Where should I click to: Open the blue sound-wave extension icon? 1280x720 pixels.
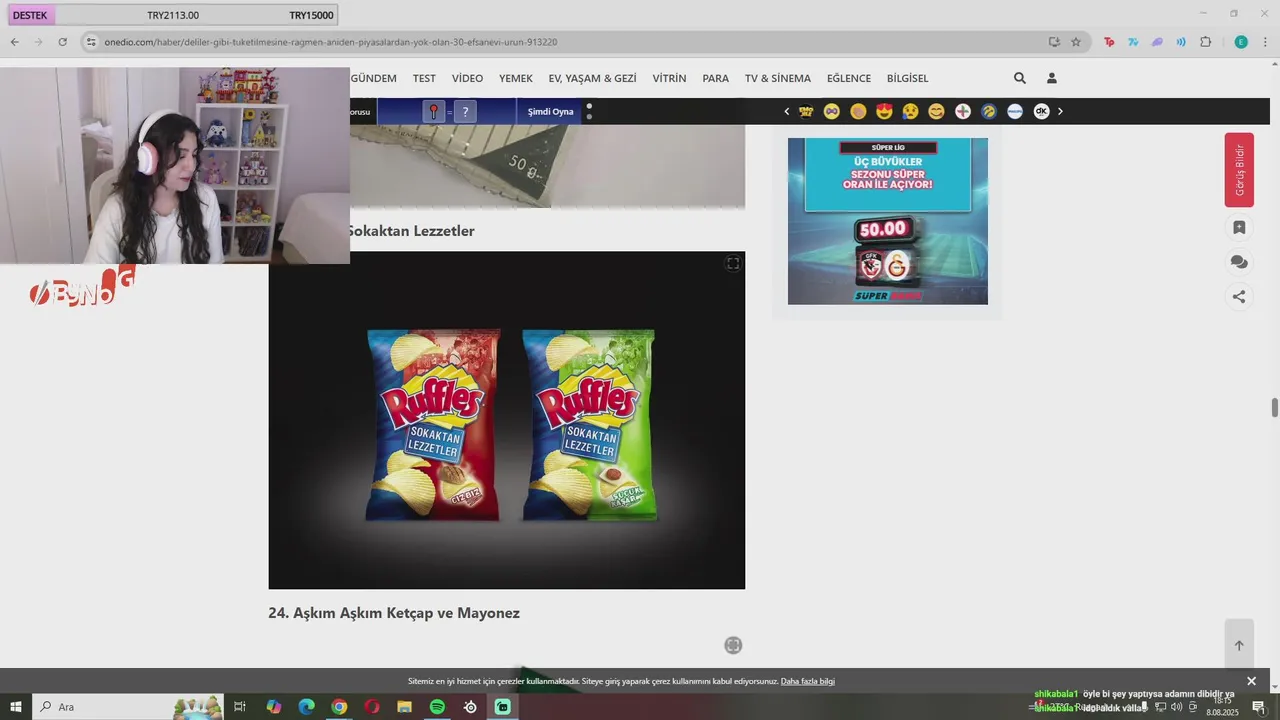pyautogui.click(x=1181, y=42)
